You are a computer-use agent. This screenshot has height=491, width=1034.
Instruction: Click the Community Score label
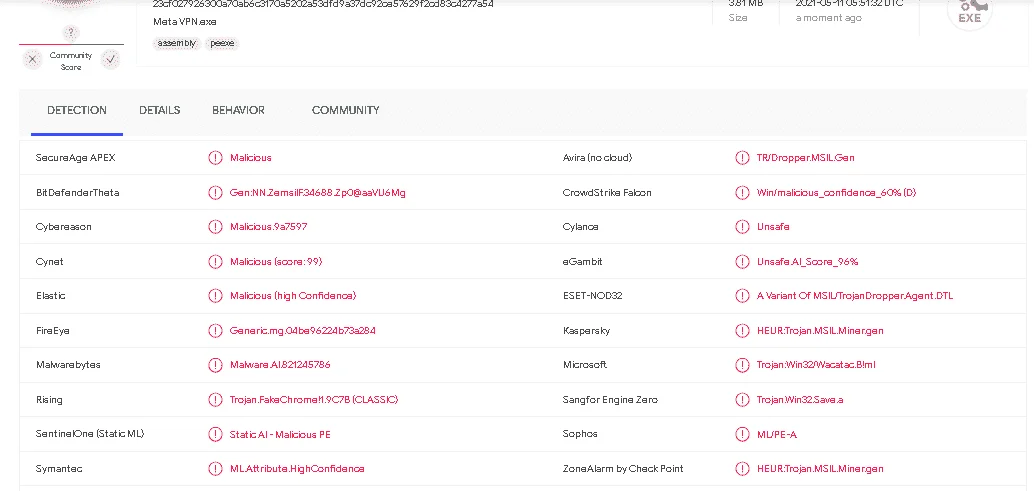[71, 61]
